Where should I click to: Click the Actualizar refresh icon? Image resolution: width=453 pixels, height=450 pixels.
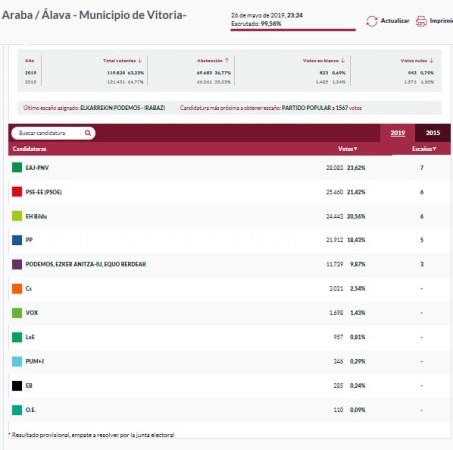point(372,21)
